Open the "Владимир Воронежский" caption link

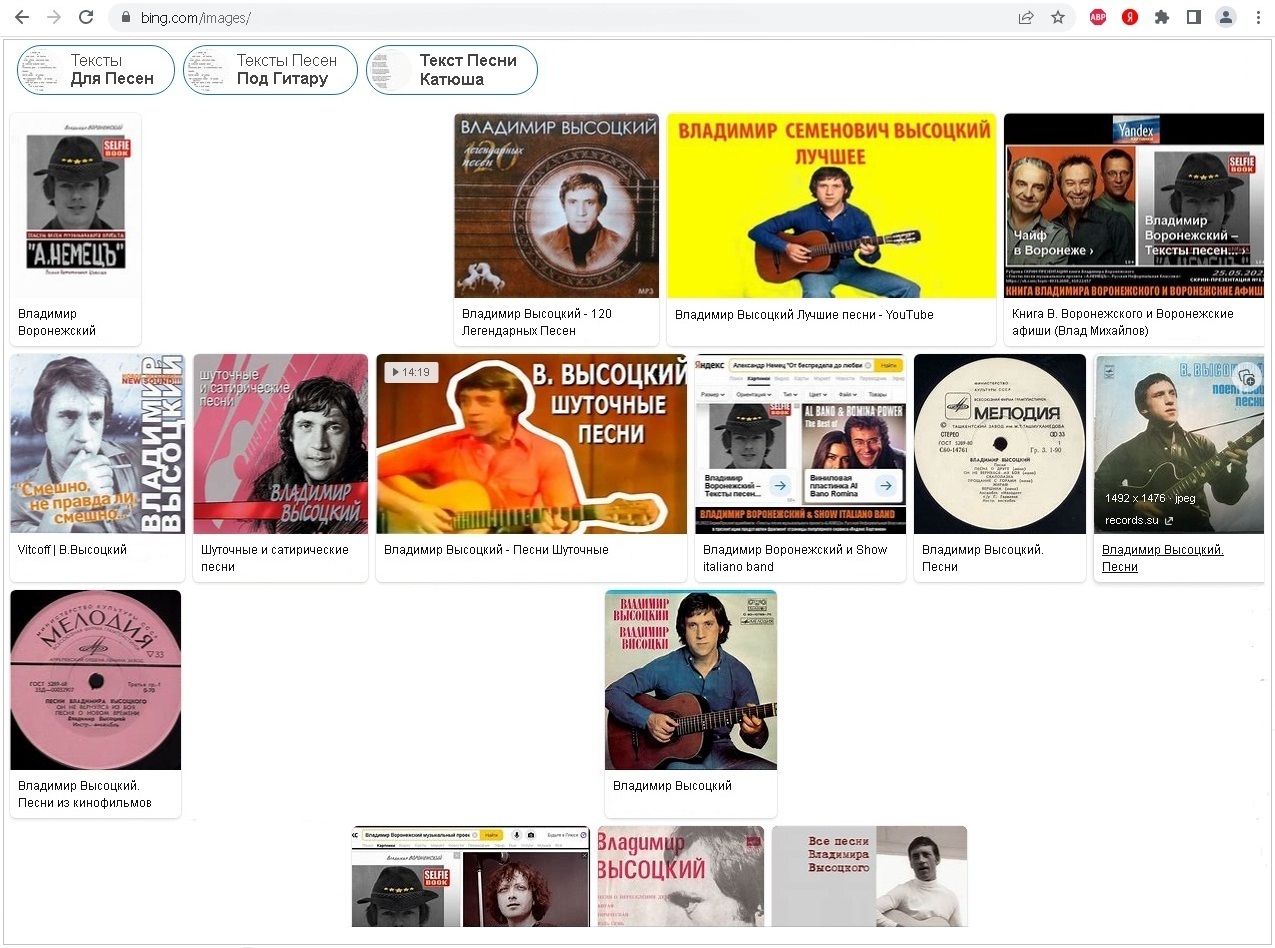(x=57, y=322)
